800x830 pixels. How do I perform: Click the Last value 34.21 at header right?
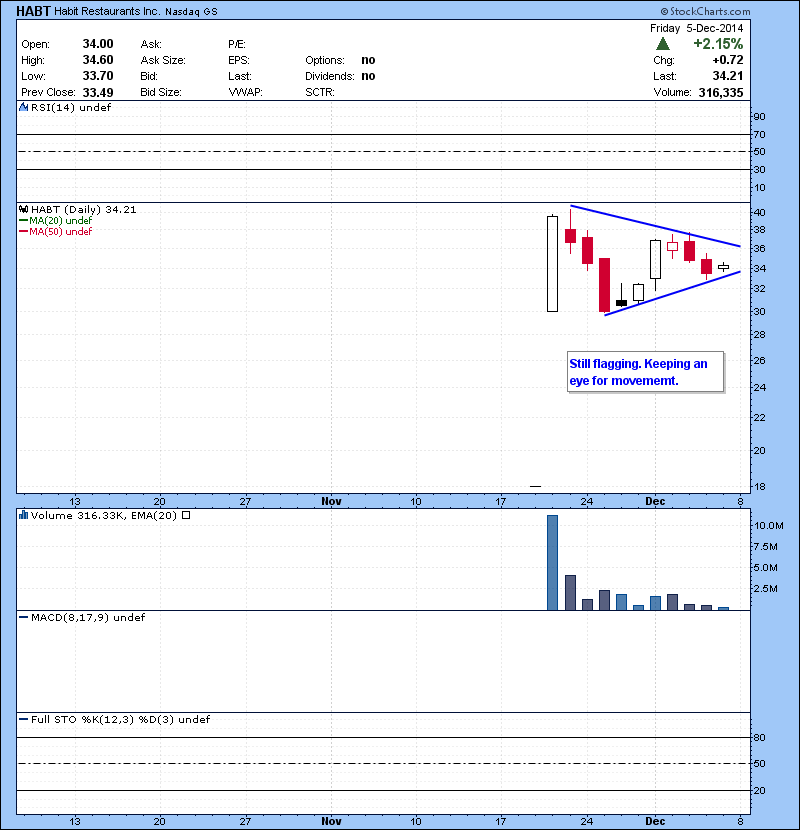728,76
